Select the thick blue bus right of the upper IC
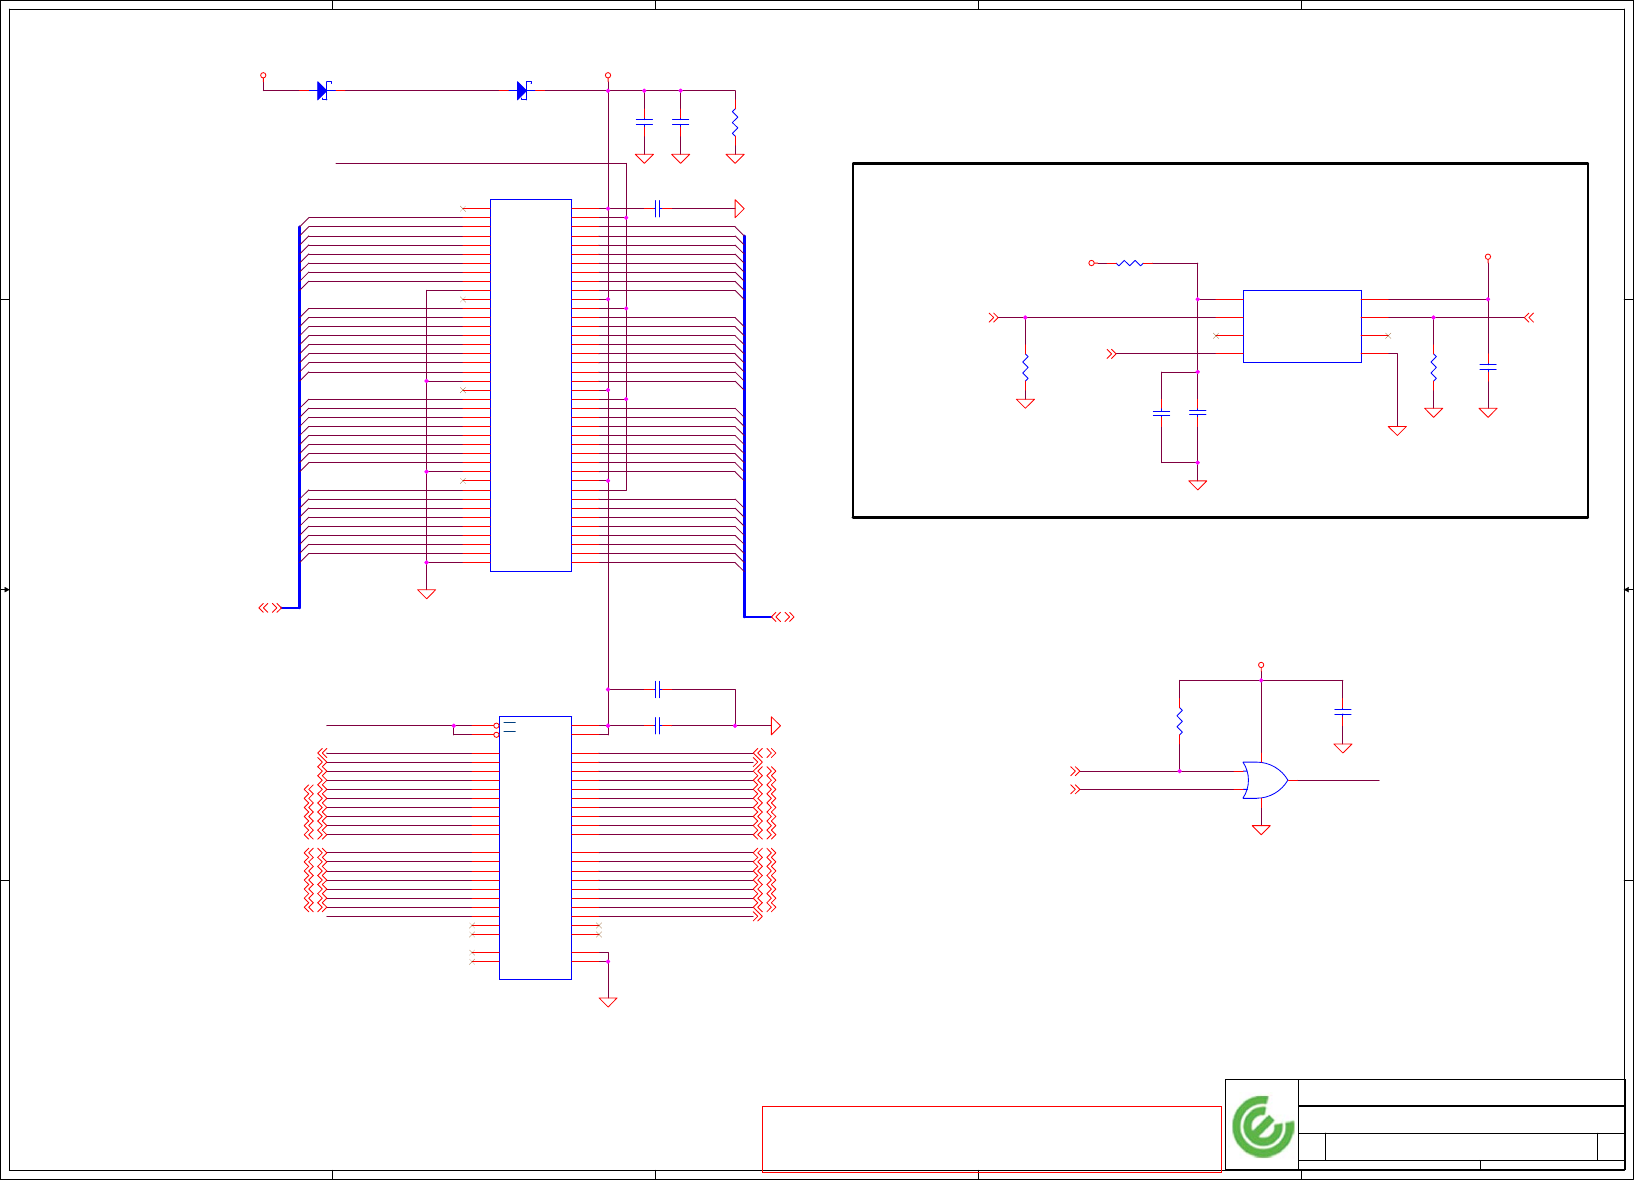The width and height of the screenshot is (1634, 1180). click(744, 426)
